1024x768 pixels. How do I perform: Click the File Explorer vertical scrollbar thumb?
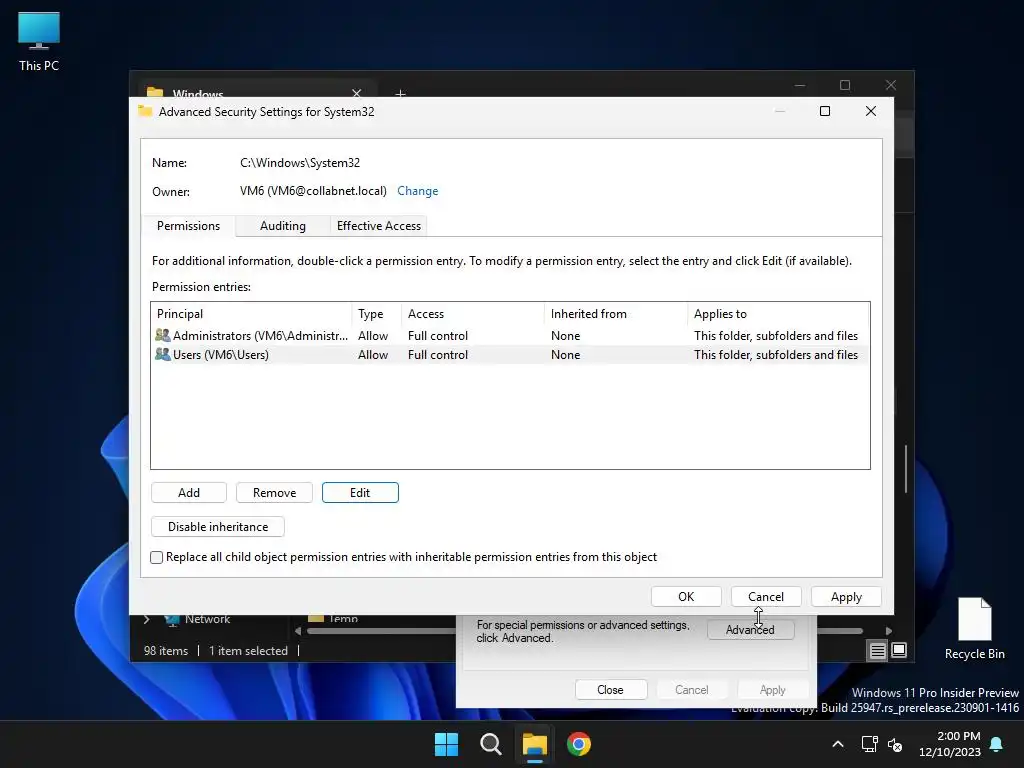tap(906, 468)
